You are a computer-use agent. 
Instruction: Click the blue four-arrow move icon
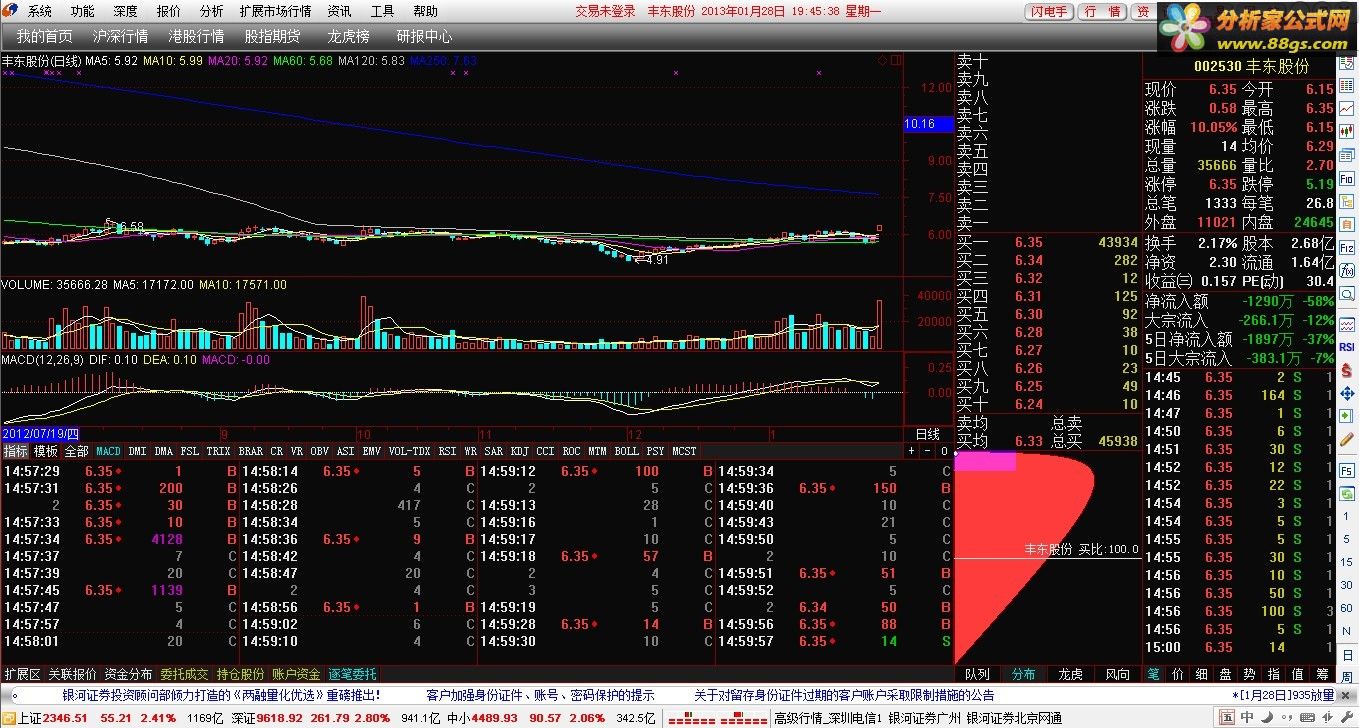1347,394
